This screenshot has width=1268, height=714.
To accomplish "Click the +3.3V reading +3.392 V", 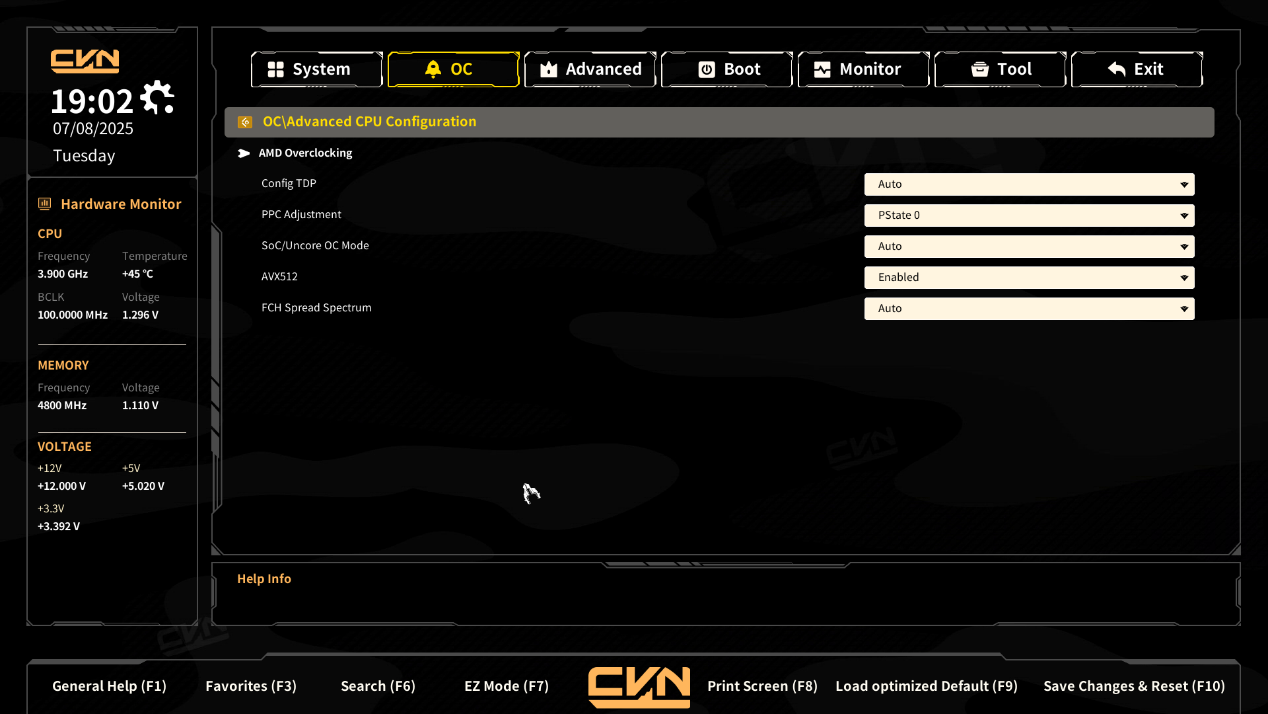I will pyautogui.click(x=59, y=527).
